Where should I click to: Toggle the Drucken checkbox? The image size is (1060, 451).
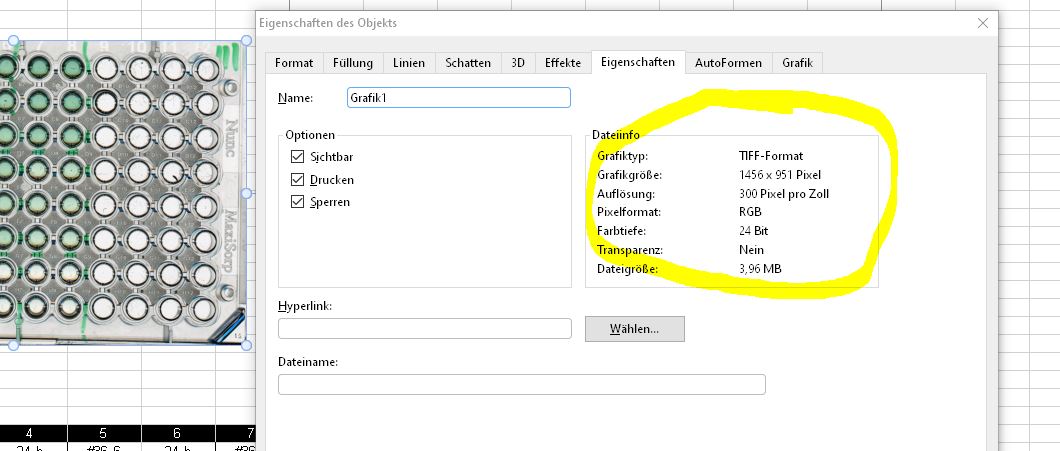297,180
